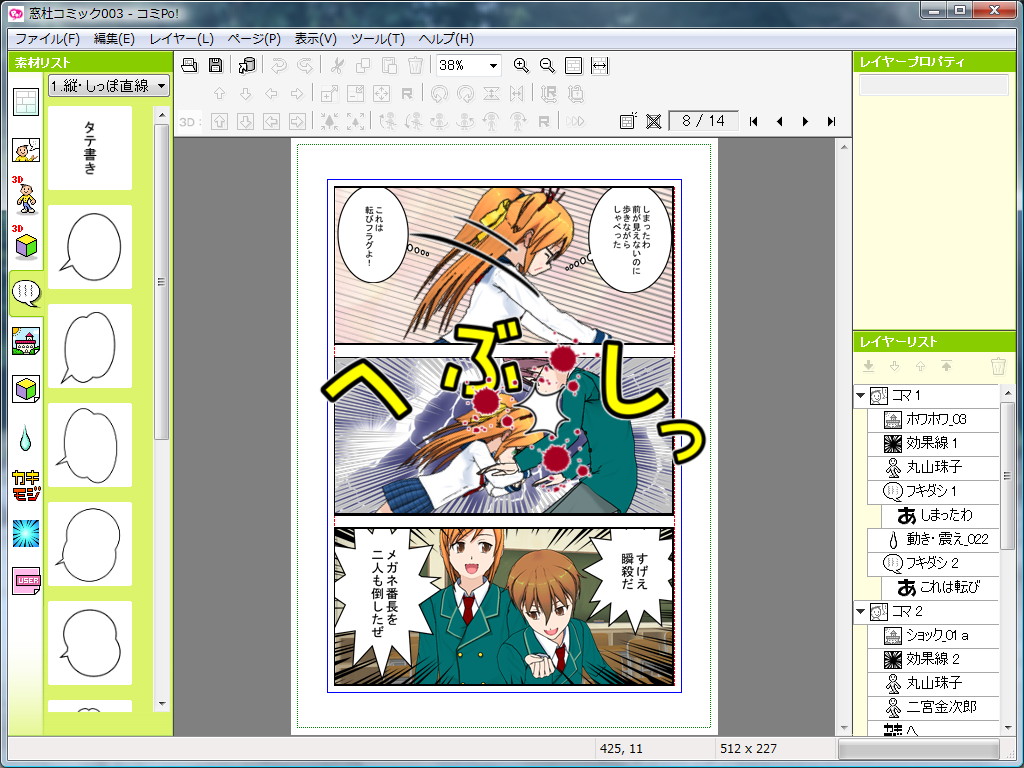Open the zoom percentage dropdown

494,65
